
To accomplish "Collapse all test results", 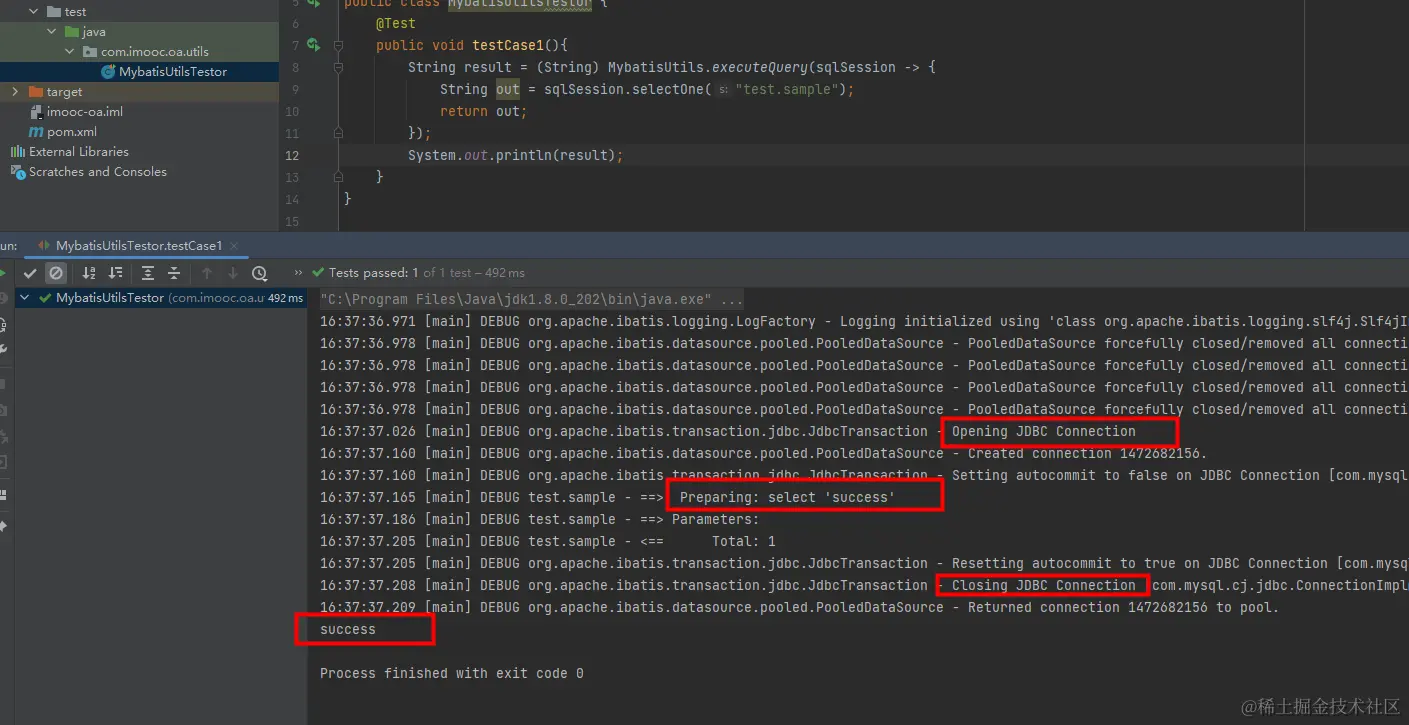I will click(x=174, y=273).
